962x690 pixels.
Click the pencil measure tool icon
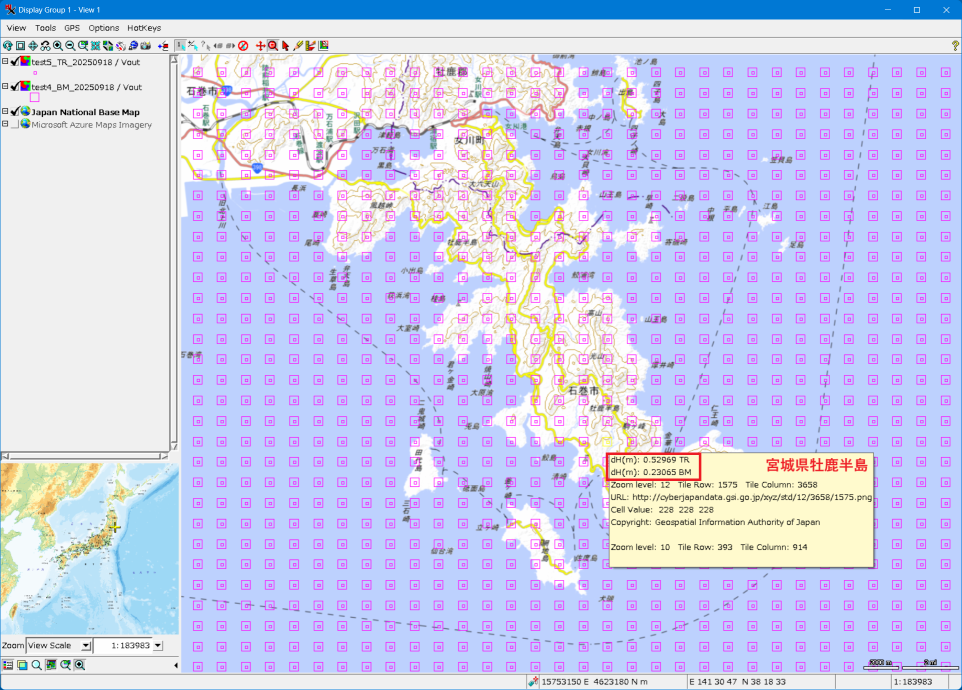point(298,46)
